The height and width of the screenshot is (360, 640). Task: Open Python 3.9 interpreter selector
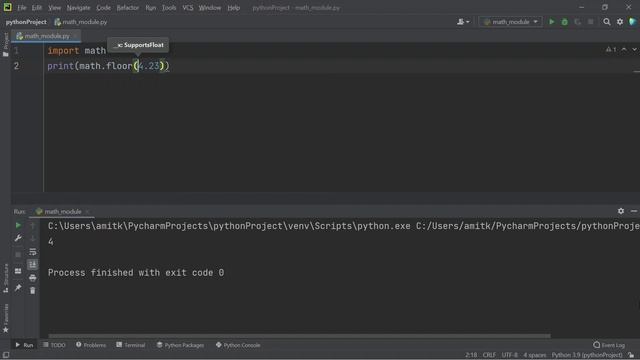[587, 355]
